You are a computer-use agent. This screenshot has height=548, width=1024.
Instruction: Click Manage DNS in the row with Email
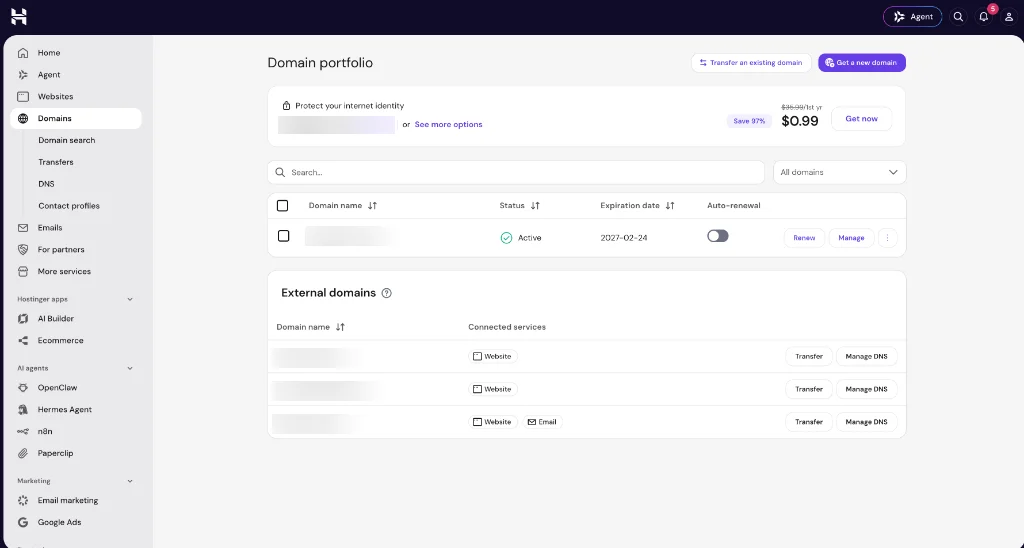866,422
